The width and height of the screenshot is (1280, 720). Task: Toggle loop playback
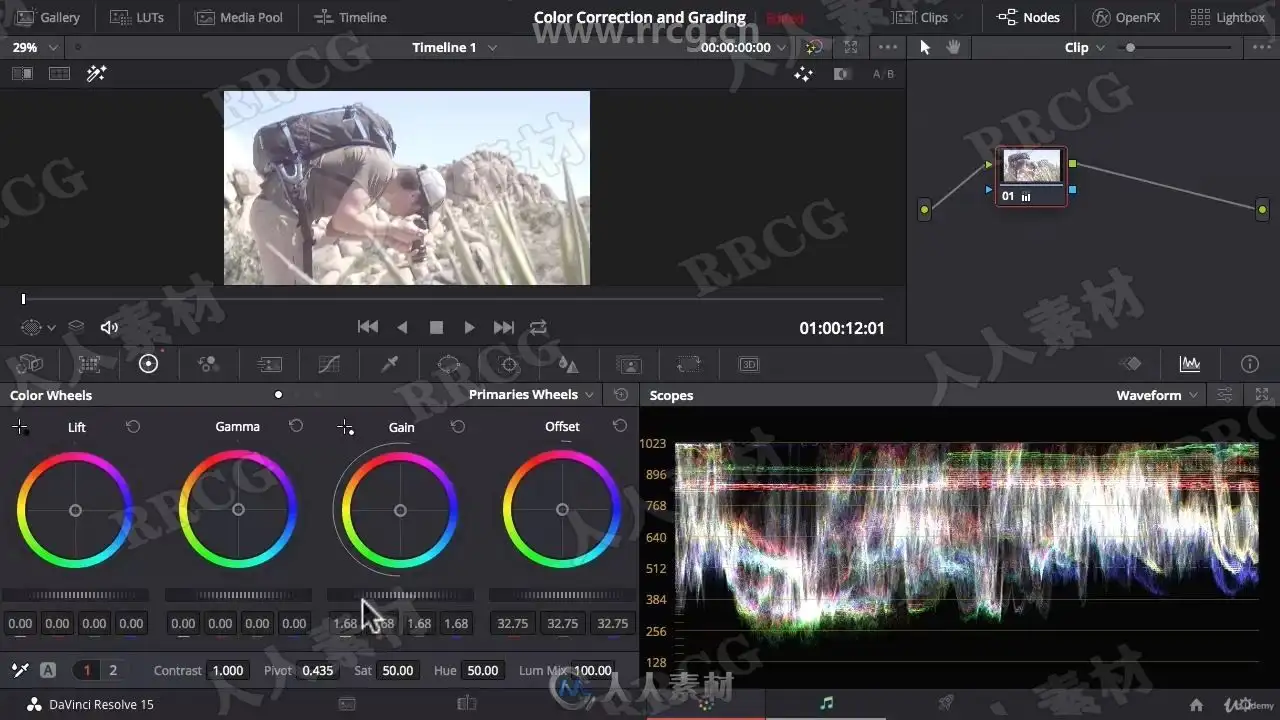click(539, 327)
